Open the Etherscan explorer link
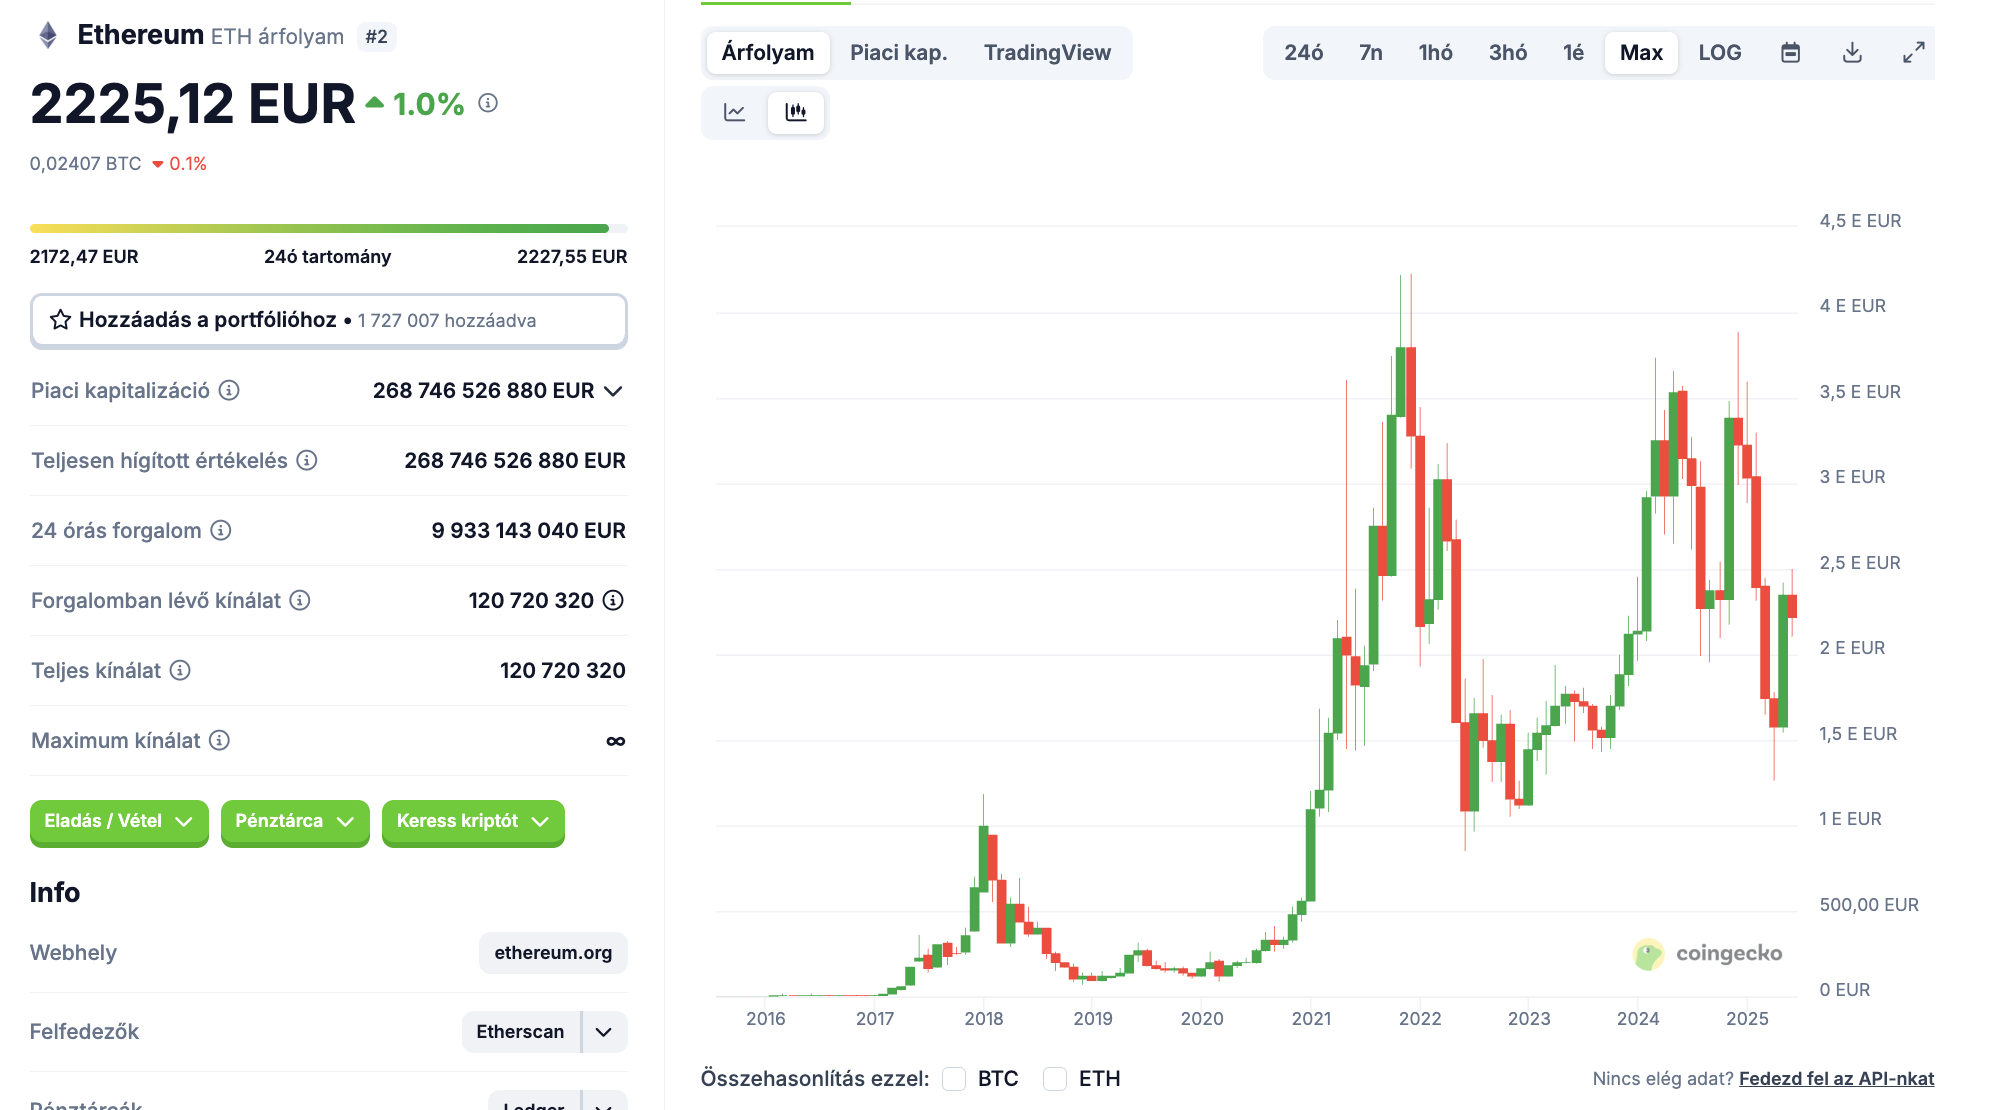 pyautogui.click(x=520, y=1032)
